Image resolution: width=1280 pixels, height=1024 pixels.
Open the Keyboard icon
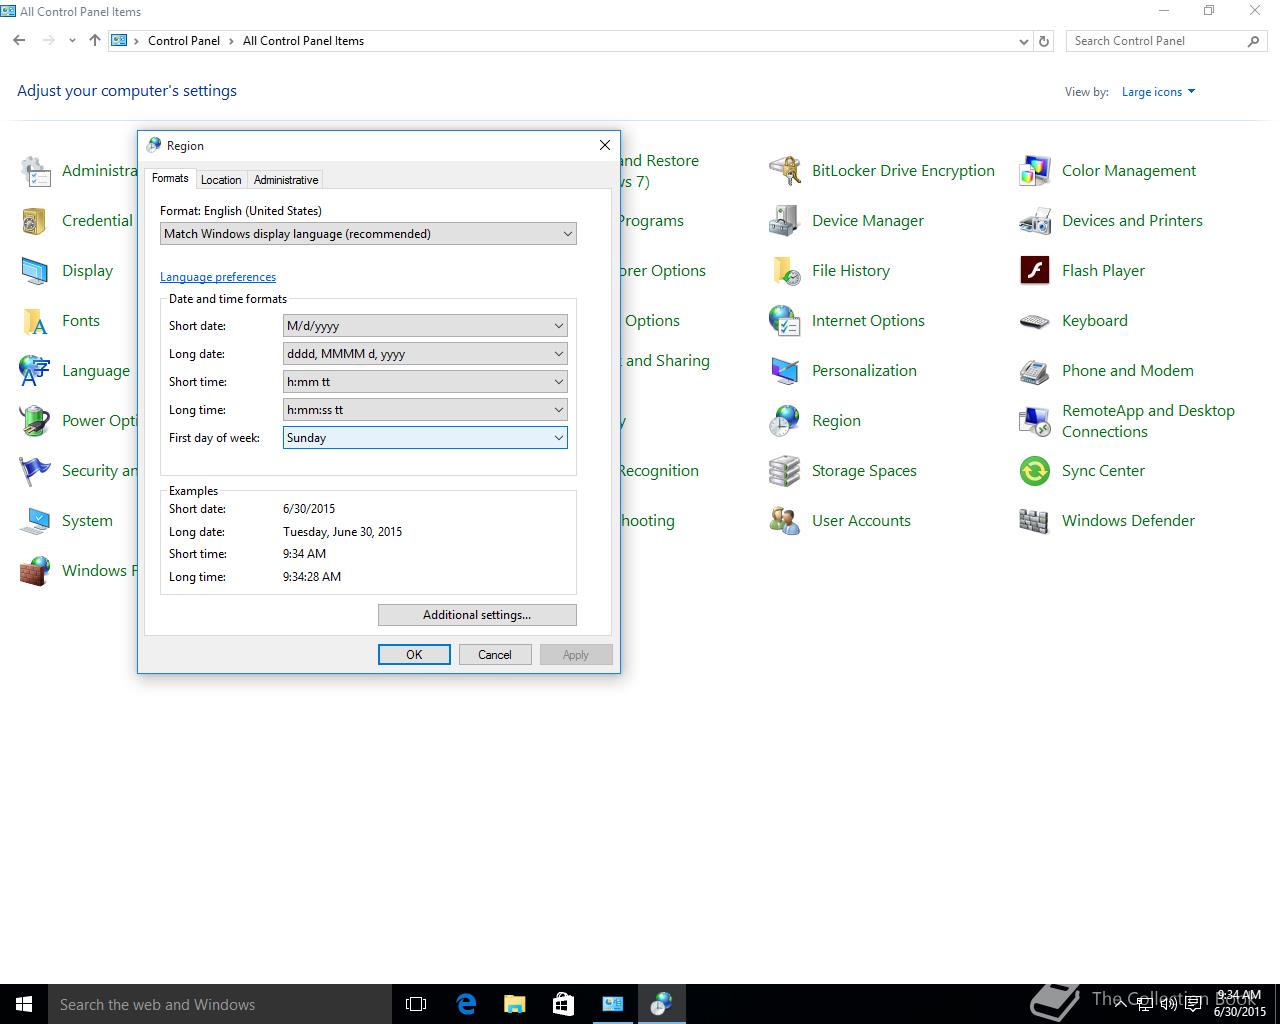[1034, 321]
